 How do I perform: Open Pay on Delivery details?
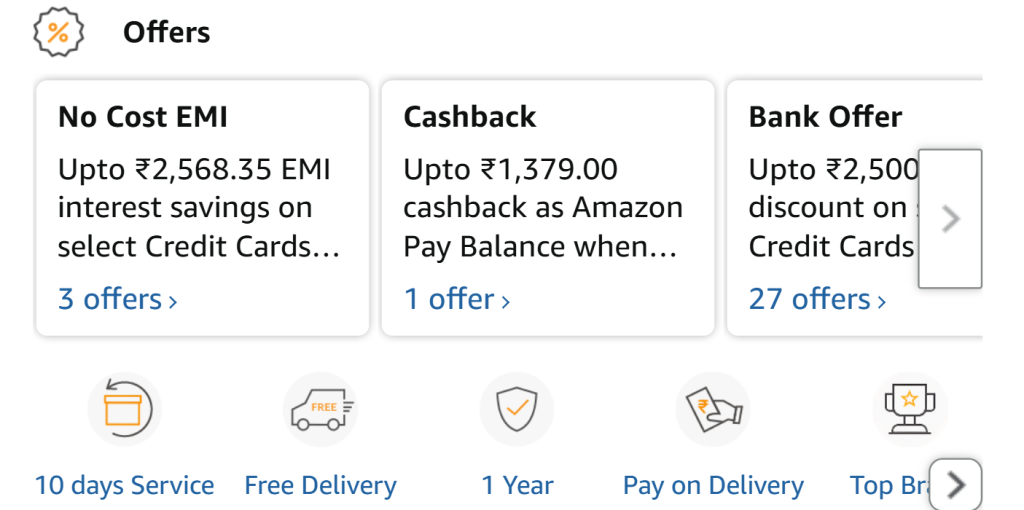[x=713, y=486]
